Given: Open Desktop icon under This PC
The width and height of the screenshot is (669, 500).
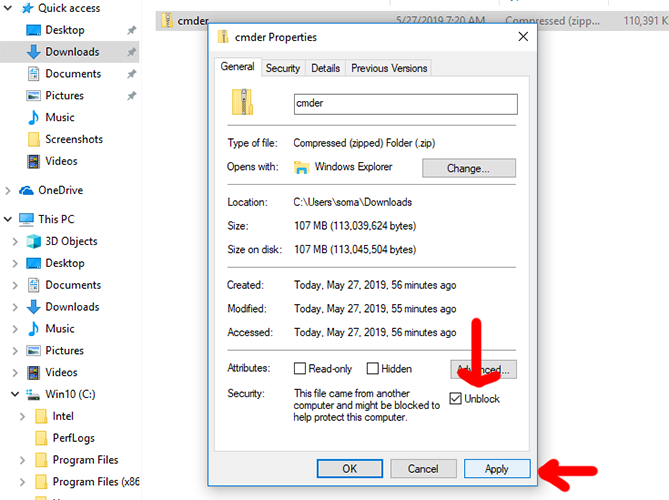Looking at the screenshot, I should pyautogui.click(x=33, y=263).
